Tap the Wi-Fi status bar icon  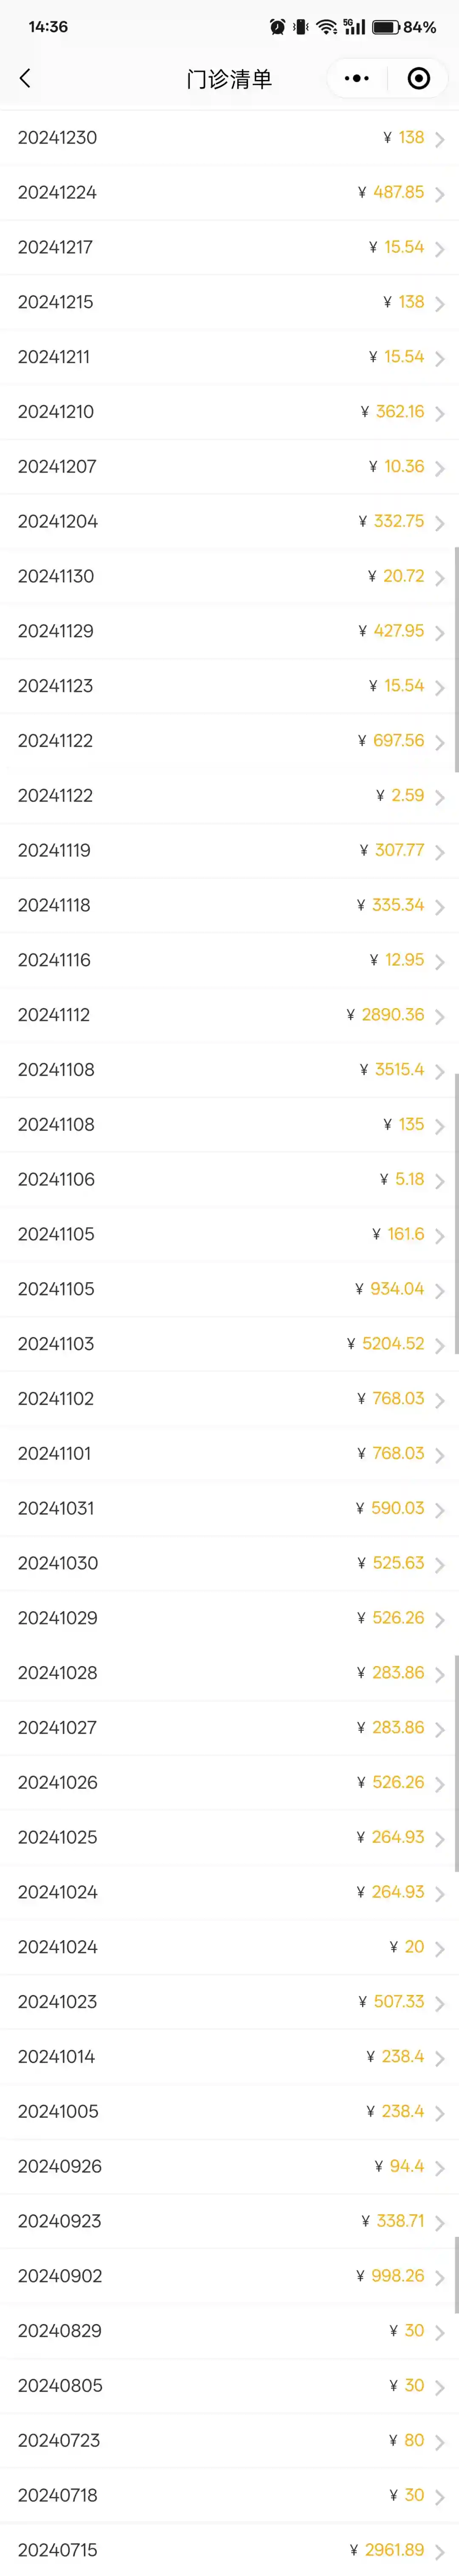[x=326, y=27]
